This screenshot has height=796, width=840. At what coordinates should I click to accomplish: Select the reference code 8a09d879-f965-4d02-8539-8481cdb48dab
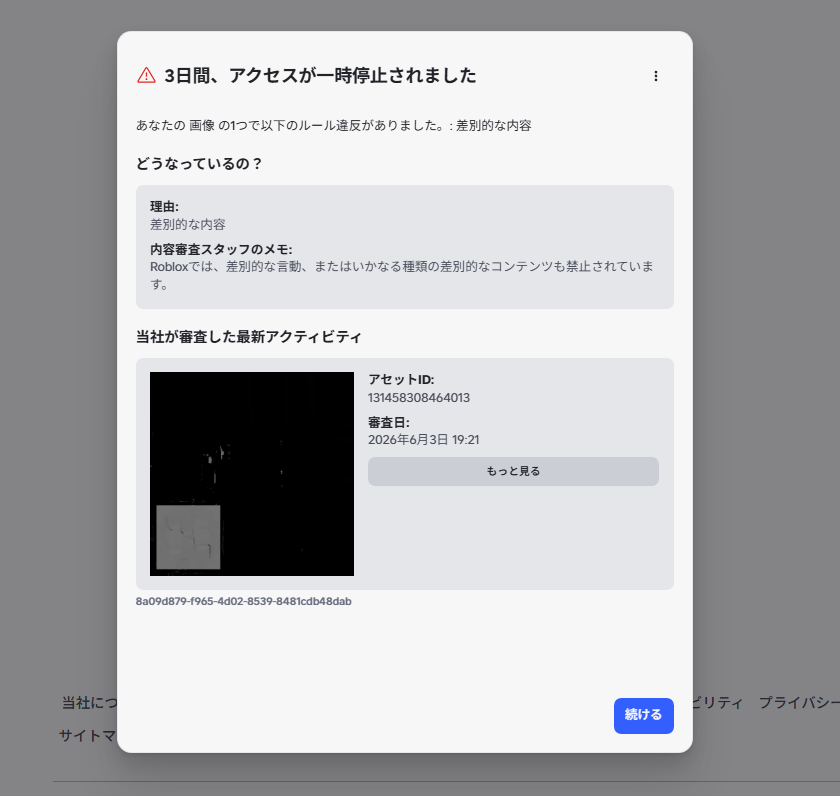pyautogui.click(x=243, y=602)
